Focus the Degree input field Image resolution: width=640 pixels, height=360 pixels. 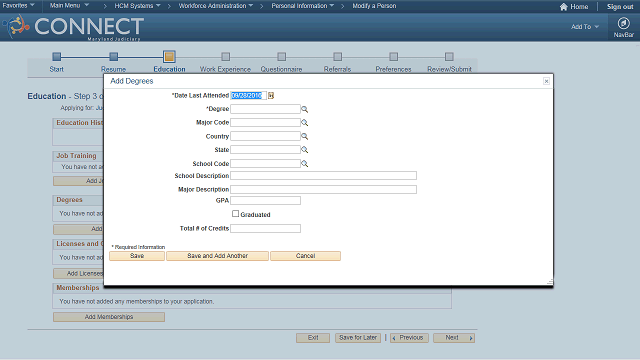pos(265,109)
